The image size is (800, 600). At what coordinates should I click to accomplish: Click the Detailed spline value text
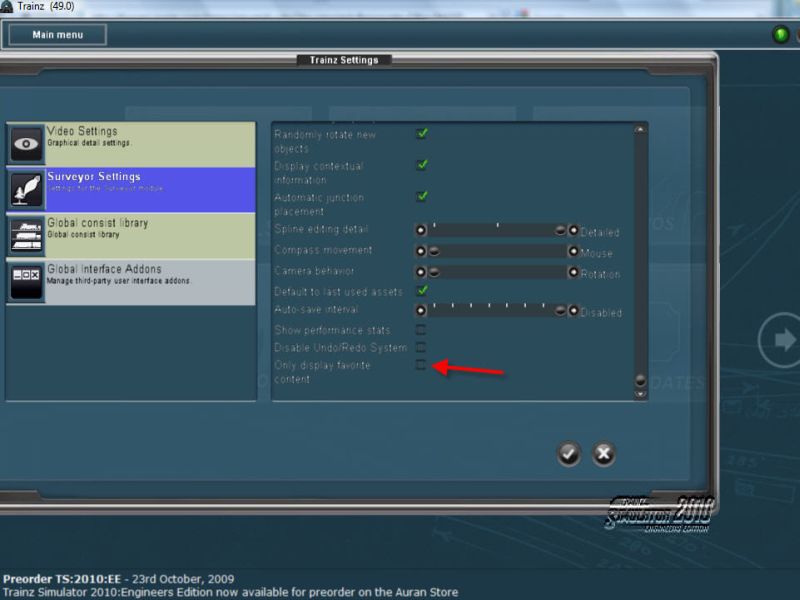point(600,233)
